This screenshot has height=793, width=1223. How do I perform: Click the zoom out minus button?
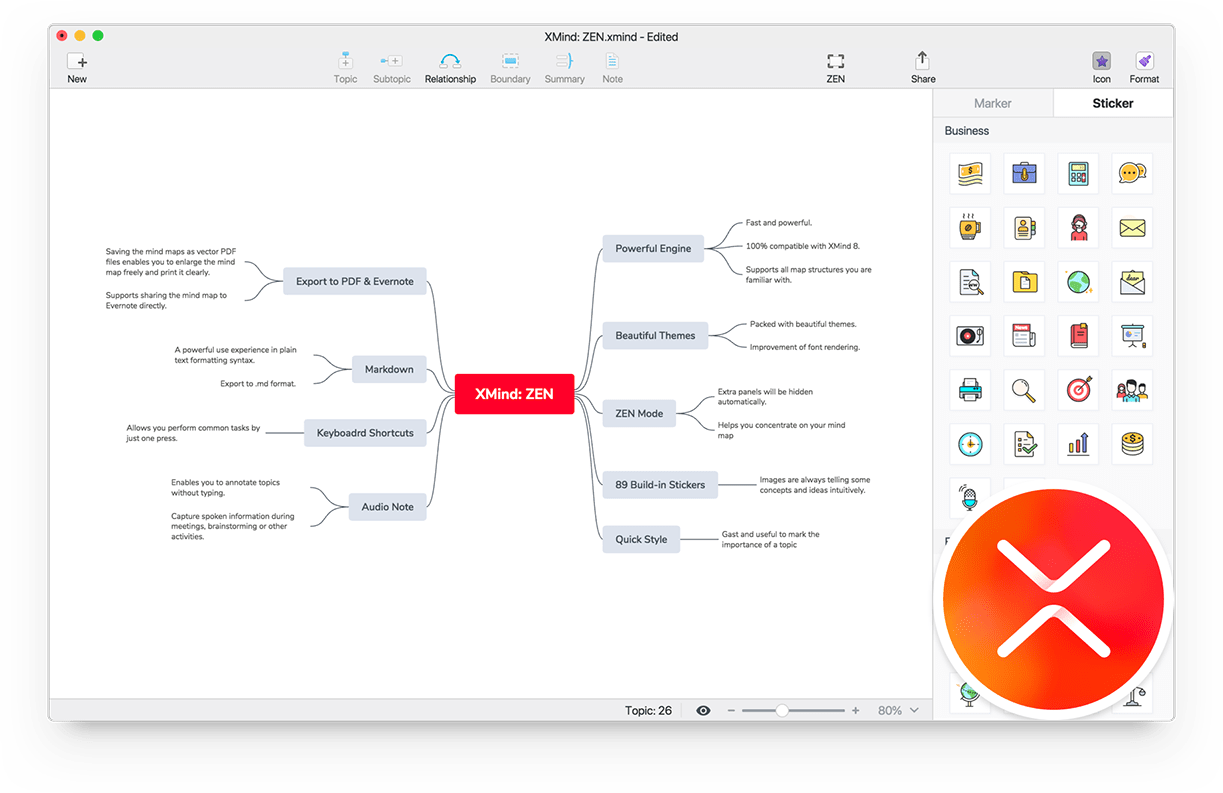(x=731, y=710)
